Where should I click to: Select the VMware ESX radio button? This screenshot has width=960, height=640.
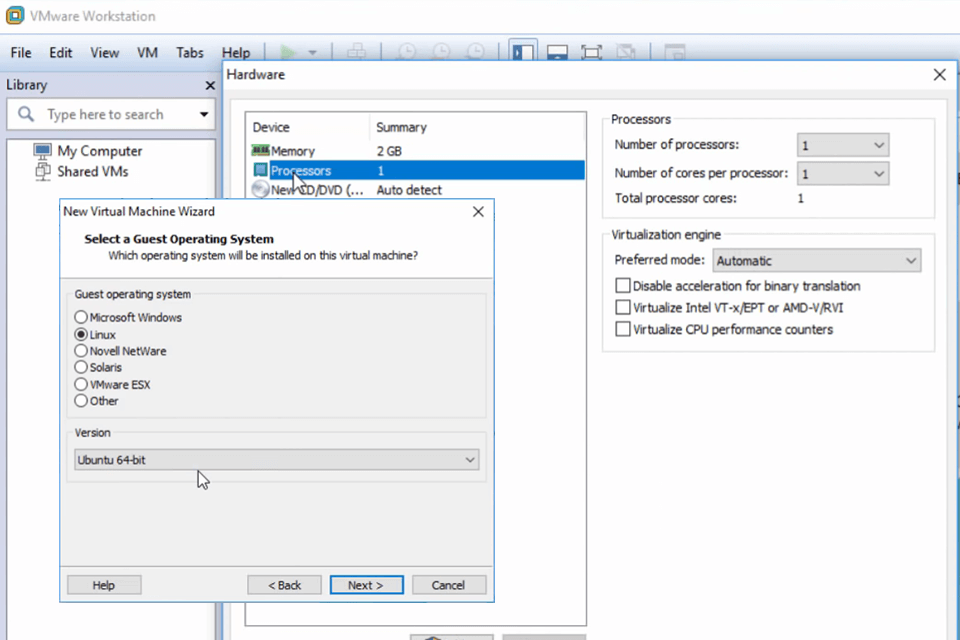tap(81, 385)
